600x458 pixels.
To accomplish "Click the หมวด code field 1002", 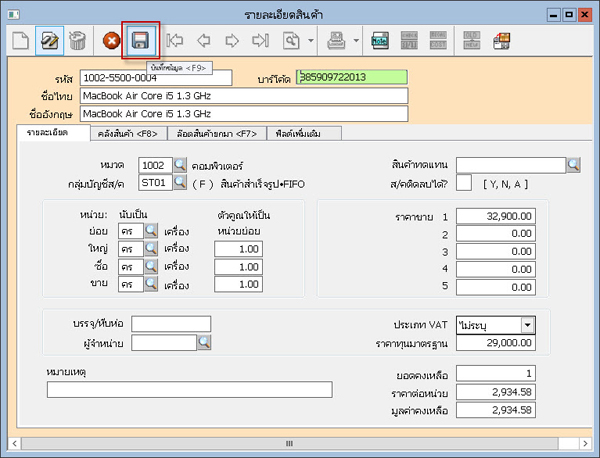I will click(x=155, y=165).
